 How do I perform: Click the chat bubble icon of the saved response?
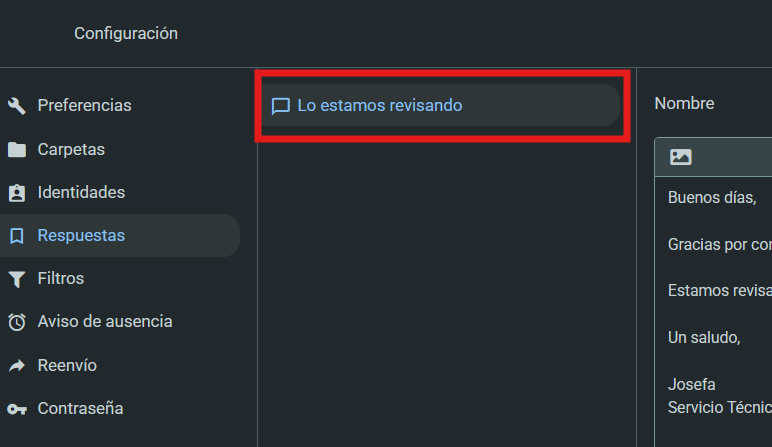pyautogui.click(x=281, y=105)
